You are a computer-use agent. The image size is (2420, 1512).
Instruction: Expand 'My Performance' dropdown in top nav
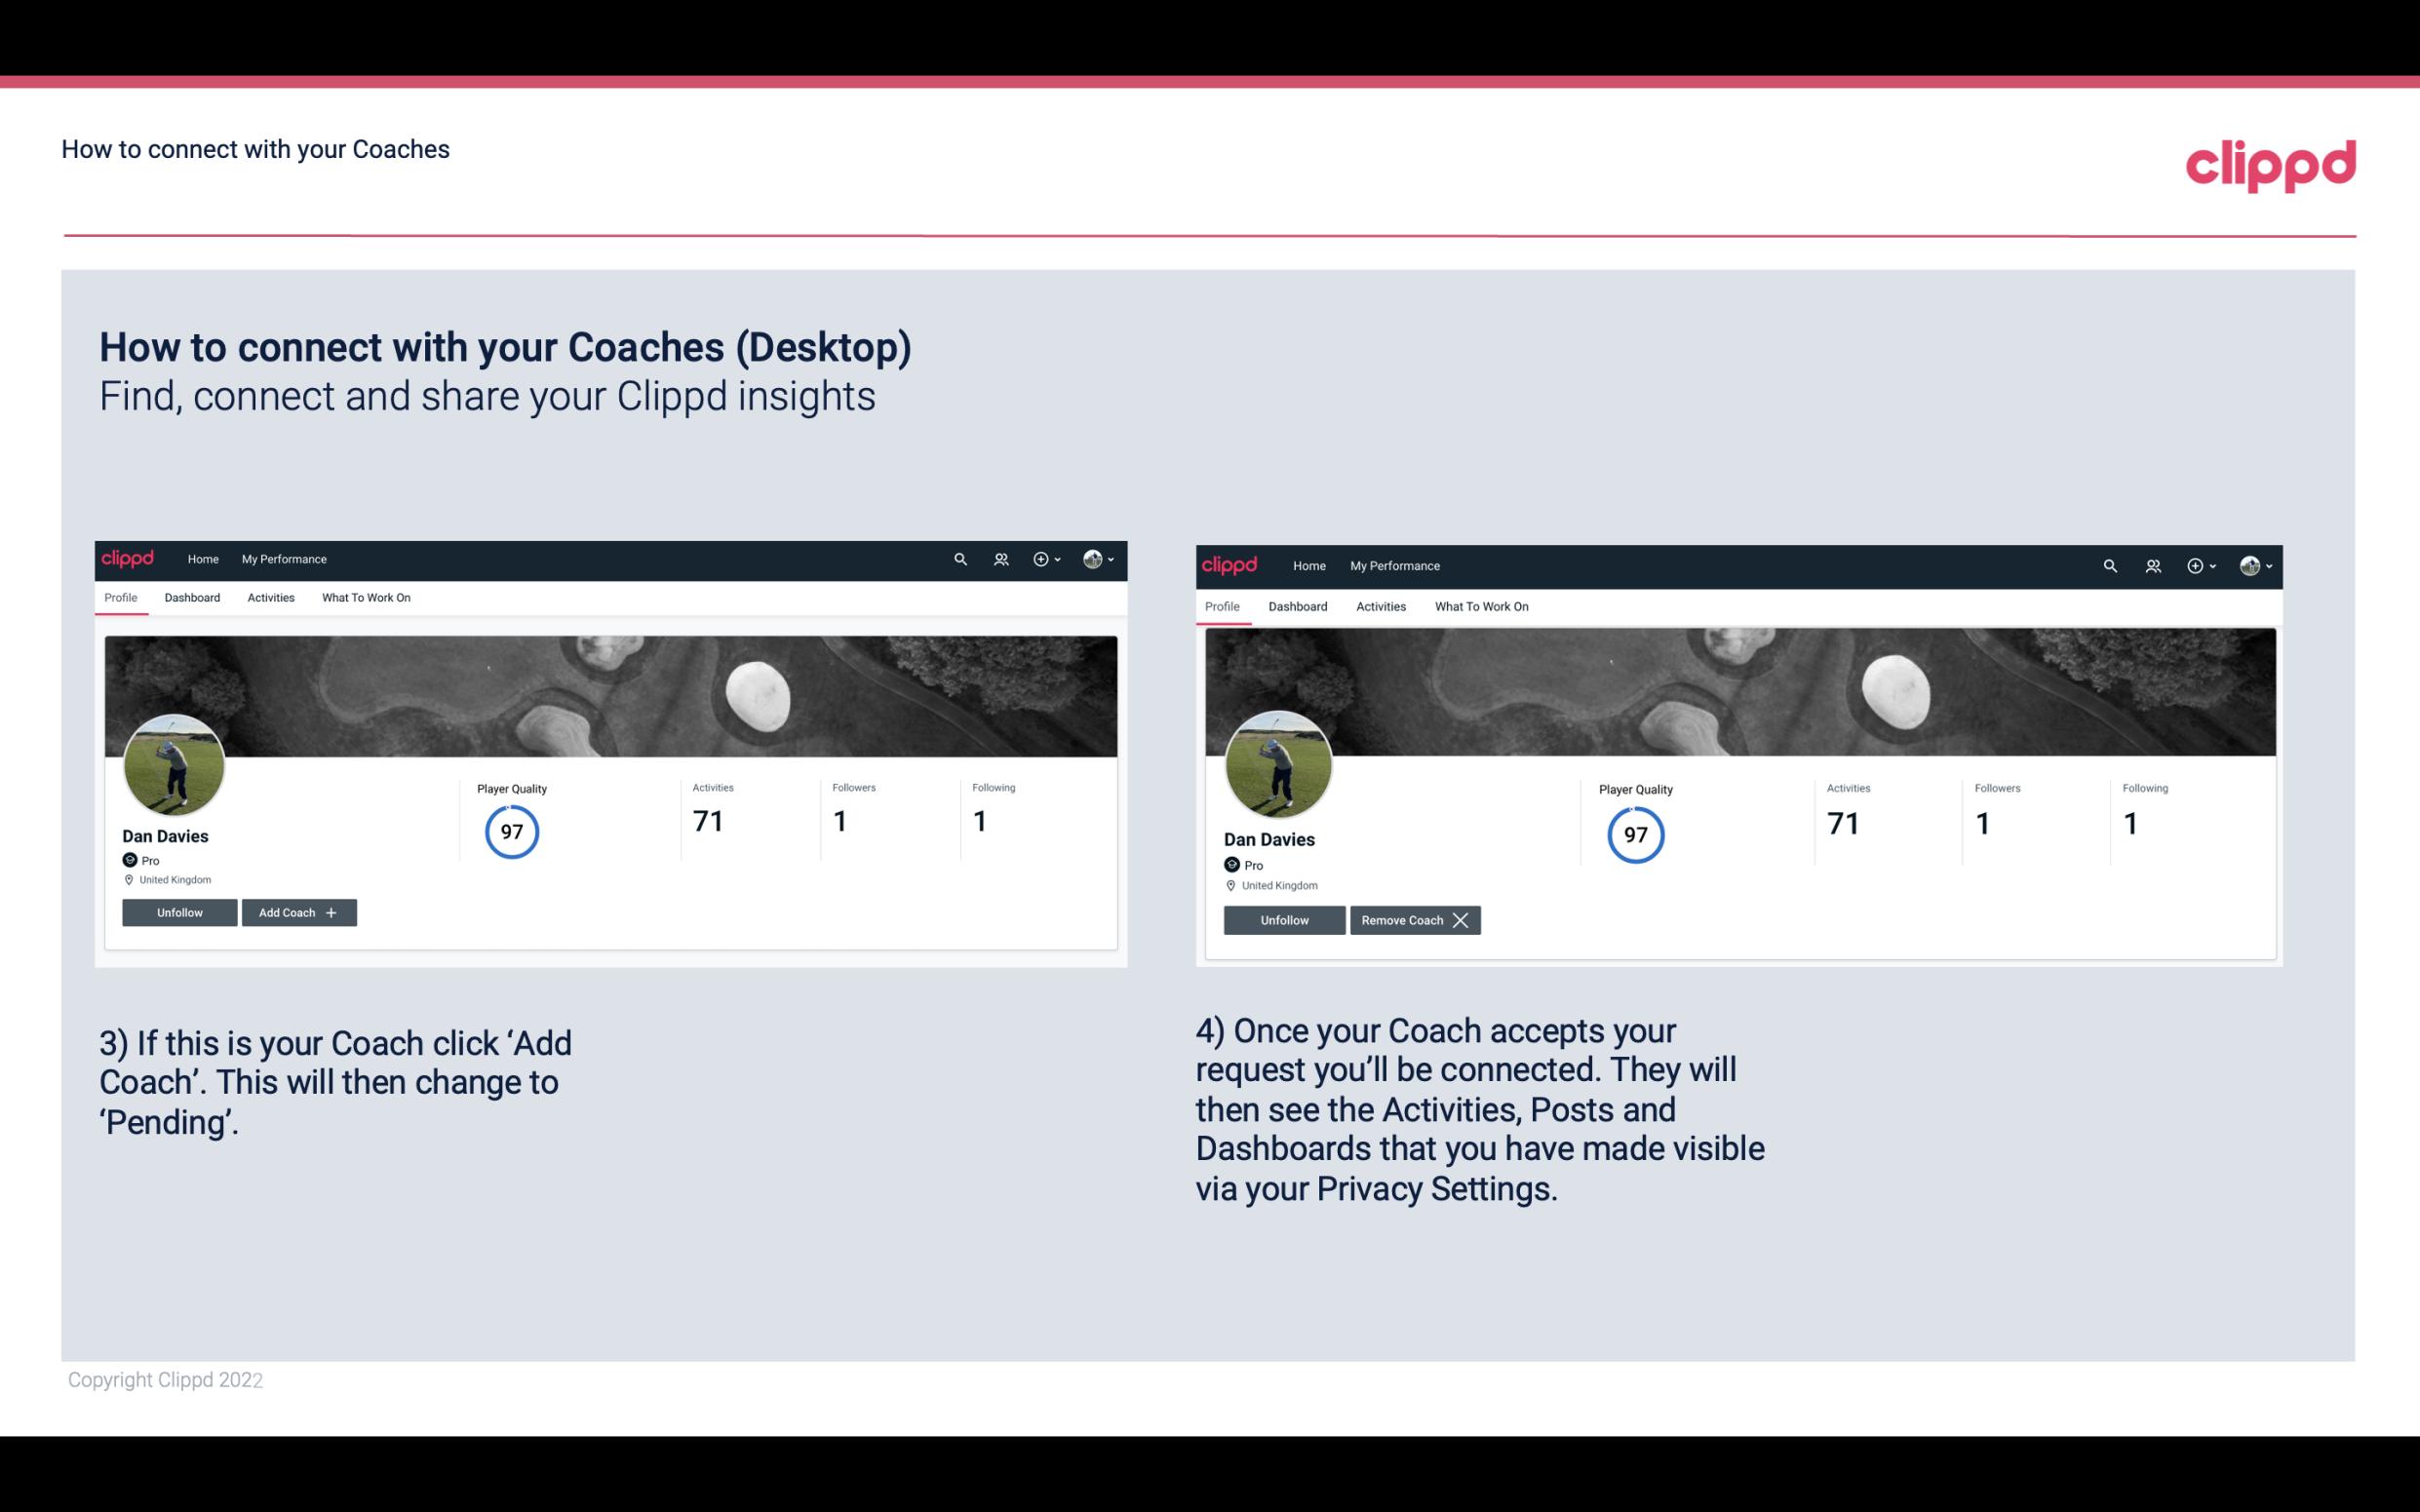pyautogui.click(x=282, y=560)
